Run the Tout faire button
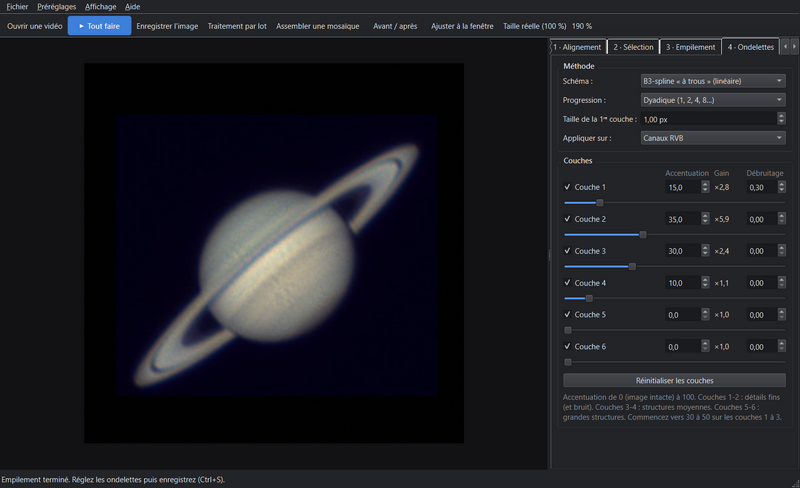This screenshot has width=800, height=488. pos(99,26)
